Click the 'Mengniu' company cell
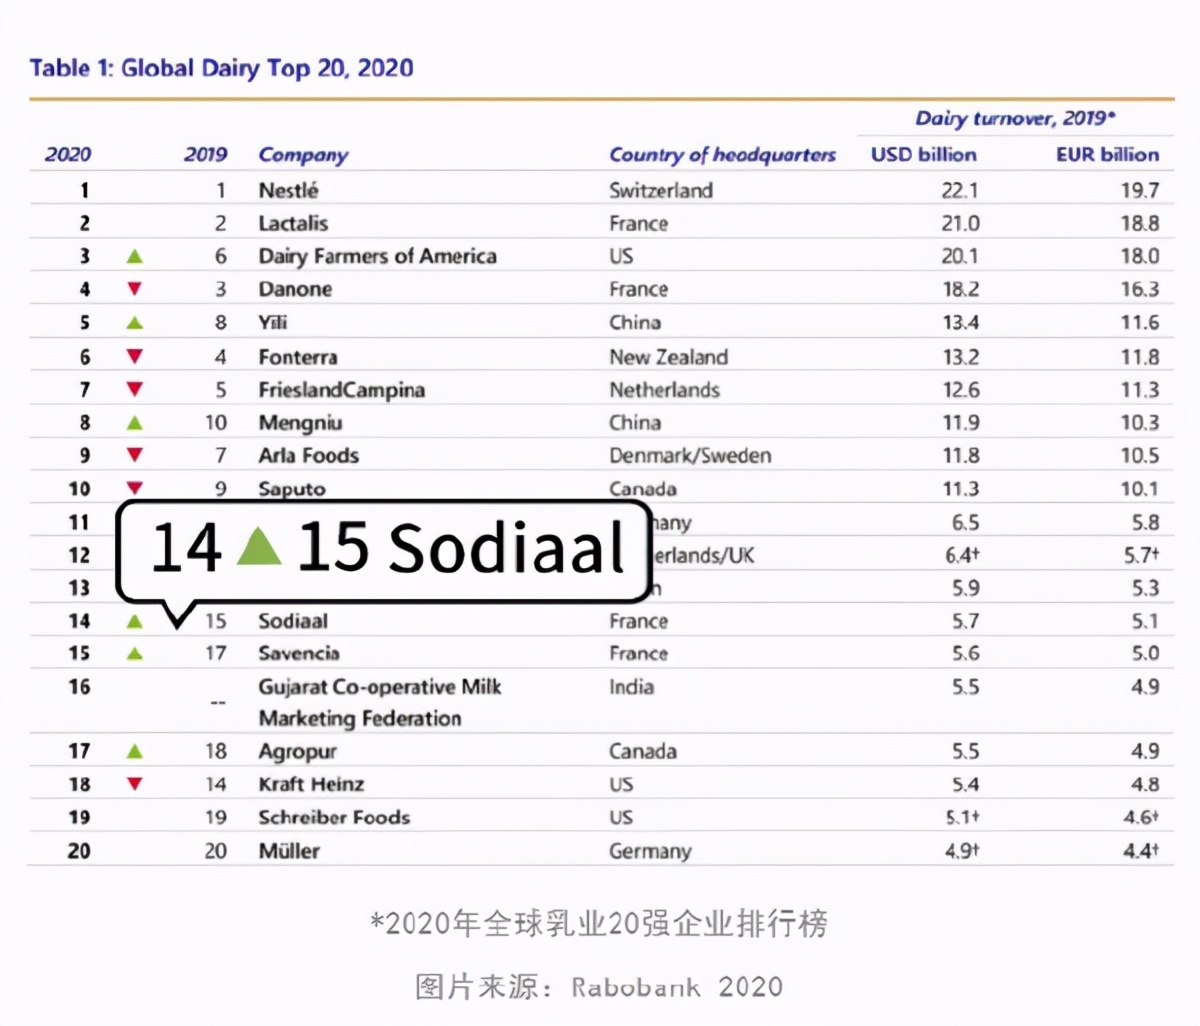Image resolution: width=1200 pixels, height=1026 pixels. [x=300, y=423]
